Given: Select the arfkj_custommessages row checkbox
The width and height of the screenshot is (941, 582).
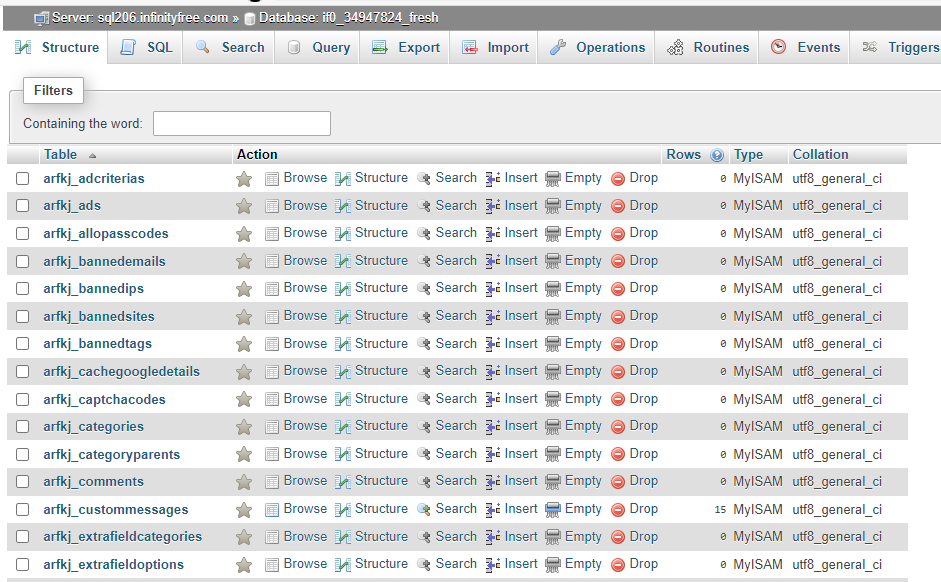Looking at the screenshot, I should pyautogui.click(x=22, y=510).
